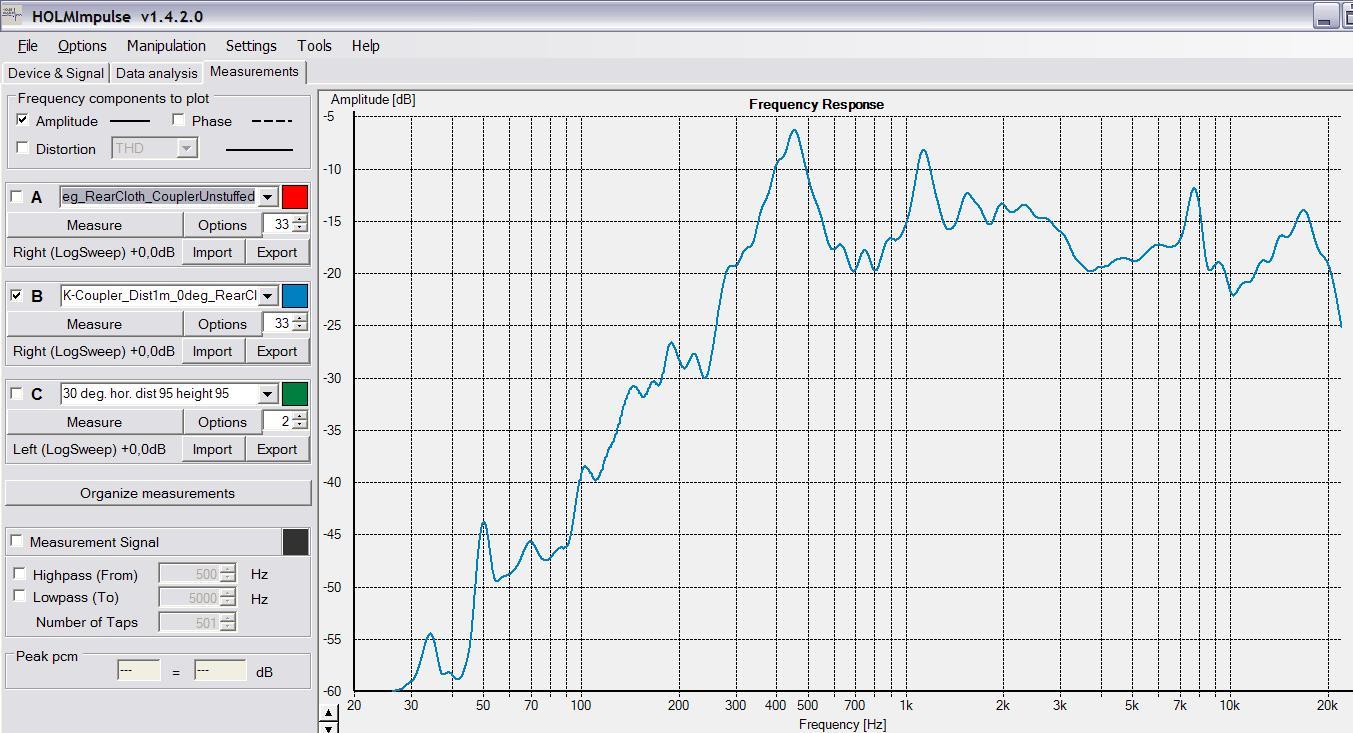Viewport: 1353px width, 733px height.
Task: Click the slot B stepper showing 33
Action: (285, 324)
